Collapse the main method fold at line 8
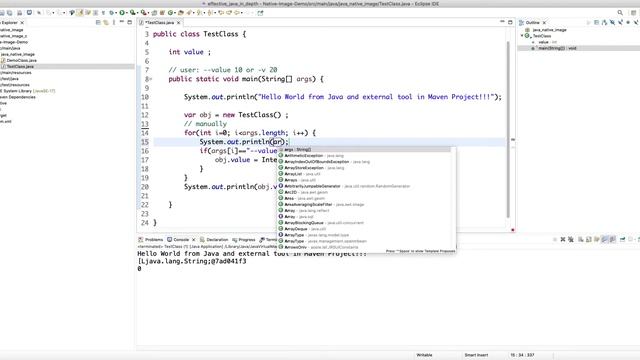The image size is (640, 360). click(x=151, y=79)
